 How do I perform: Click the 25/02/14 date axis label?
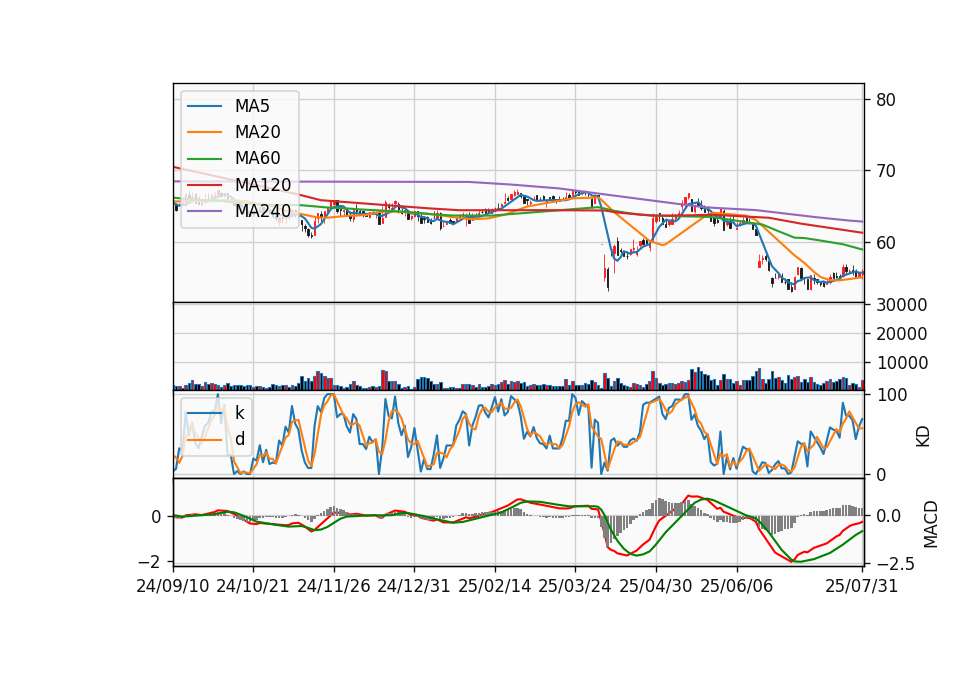[495, 586]
